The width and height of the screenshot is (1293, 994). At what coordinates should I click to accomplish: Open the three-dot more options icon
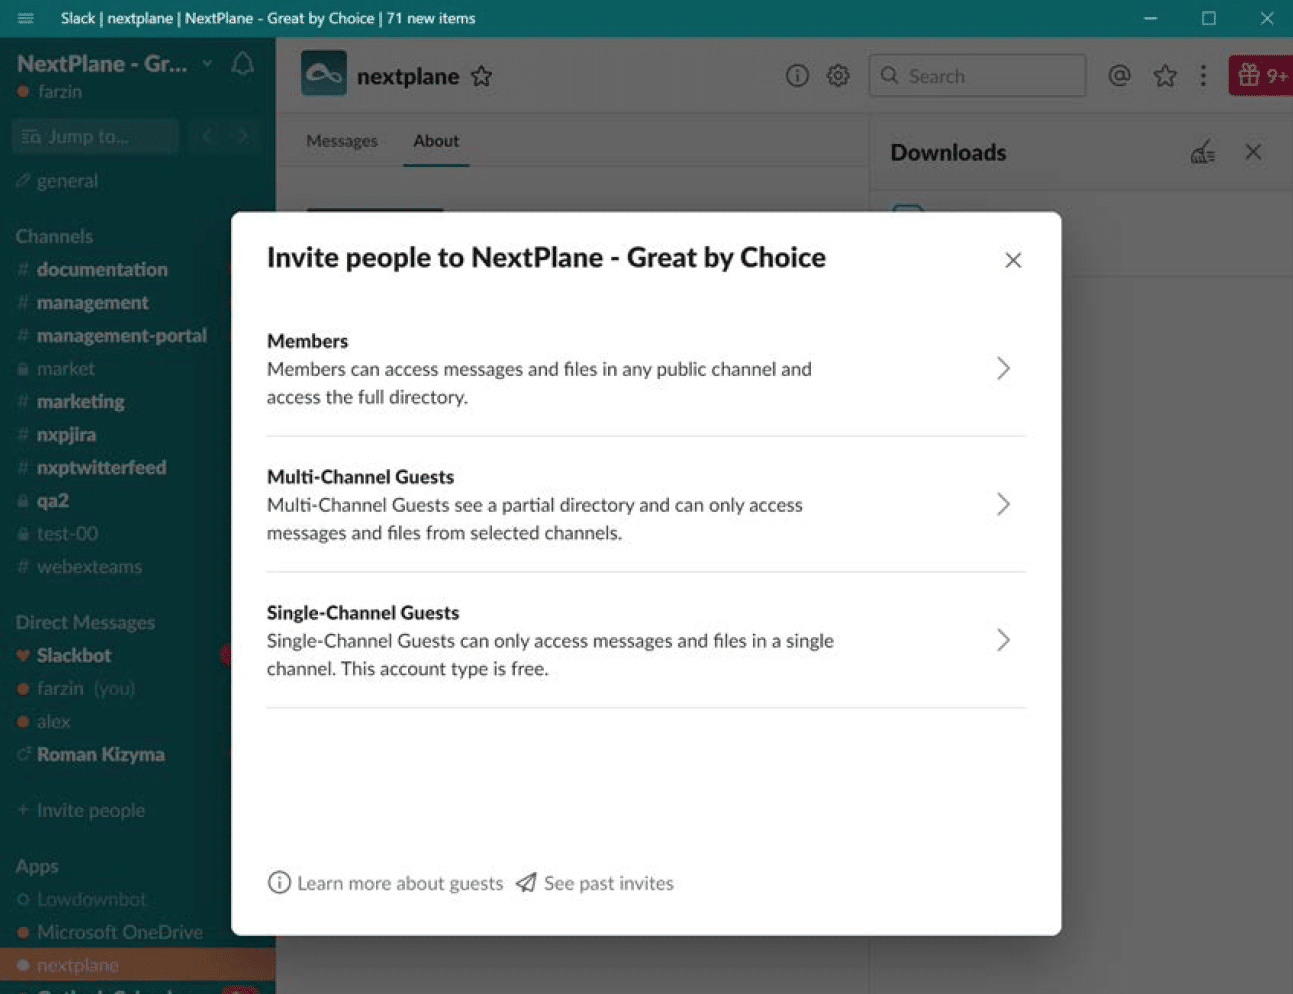[x=1203, y=75]
